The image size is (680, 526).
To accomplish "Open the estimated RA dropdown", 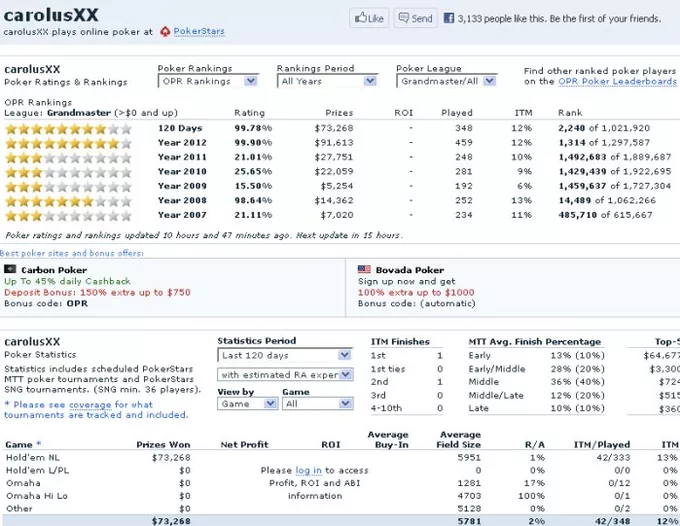I will tap(285, 374).
